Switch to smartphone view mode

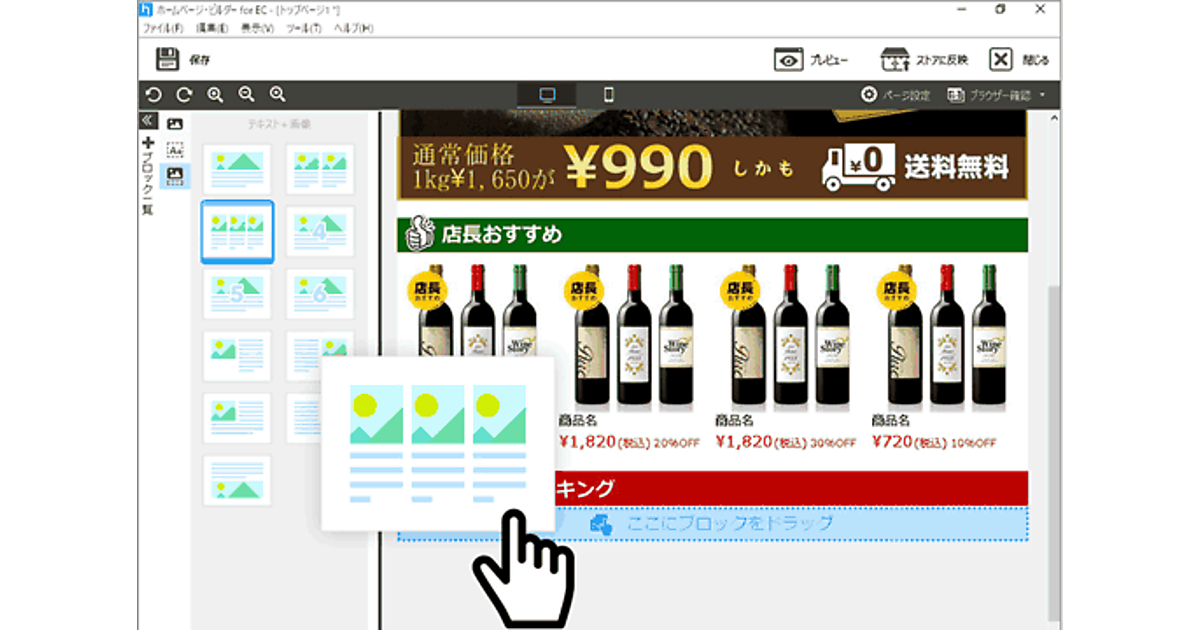pos(608,95)
